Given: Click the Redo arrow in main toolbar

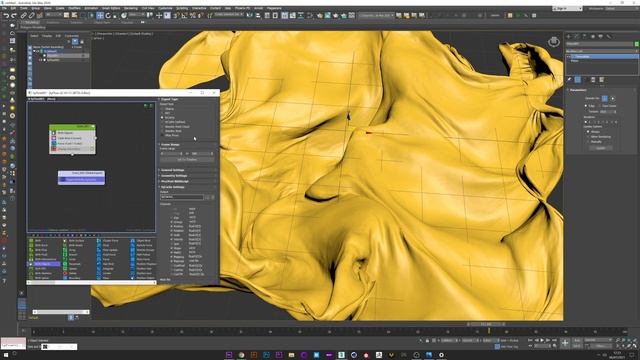Looking at the screenshot, I should 13,16.
